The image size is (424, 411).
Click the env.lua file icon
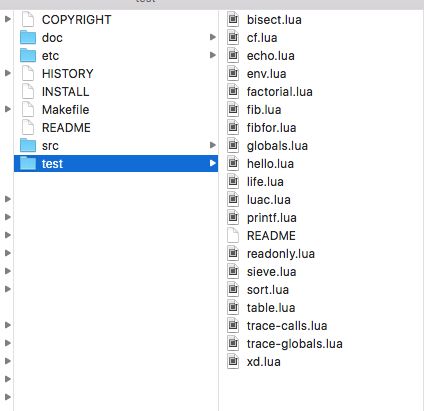[x=233, y=73]
